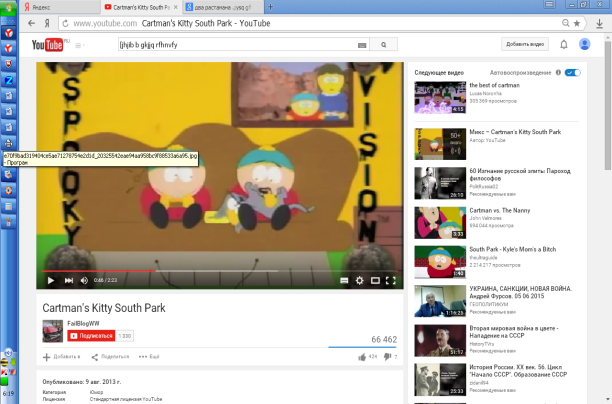This screenshot has width=612, height=404.
Task: Open browser downloads arrow icon
Action: tap(600, 23)
